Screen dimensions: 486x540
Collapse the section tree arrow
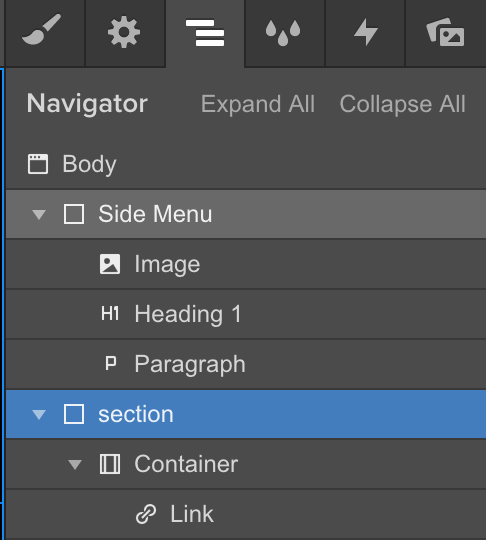coord(39,414)
